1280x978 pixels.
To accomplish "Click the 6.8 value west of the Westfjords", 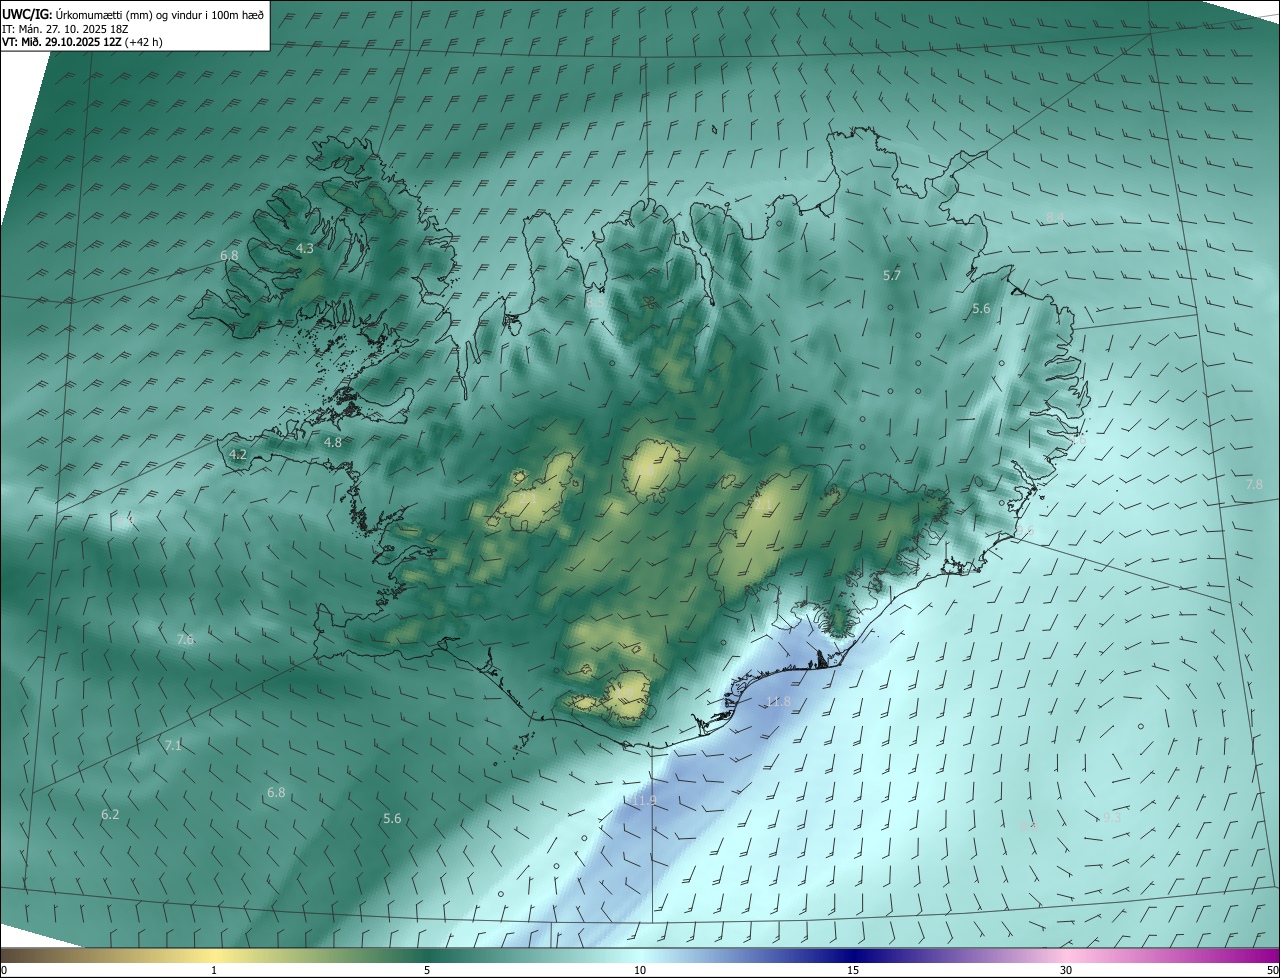I will 229,256.
